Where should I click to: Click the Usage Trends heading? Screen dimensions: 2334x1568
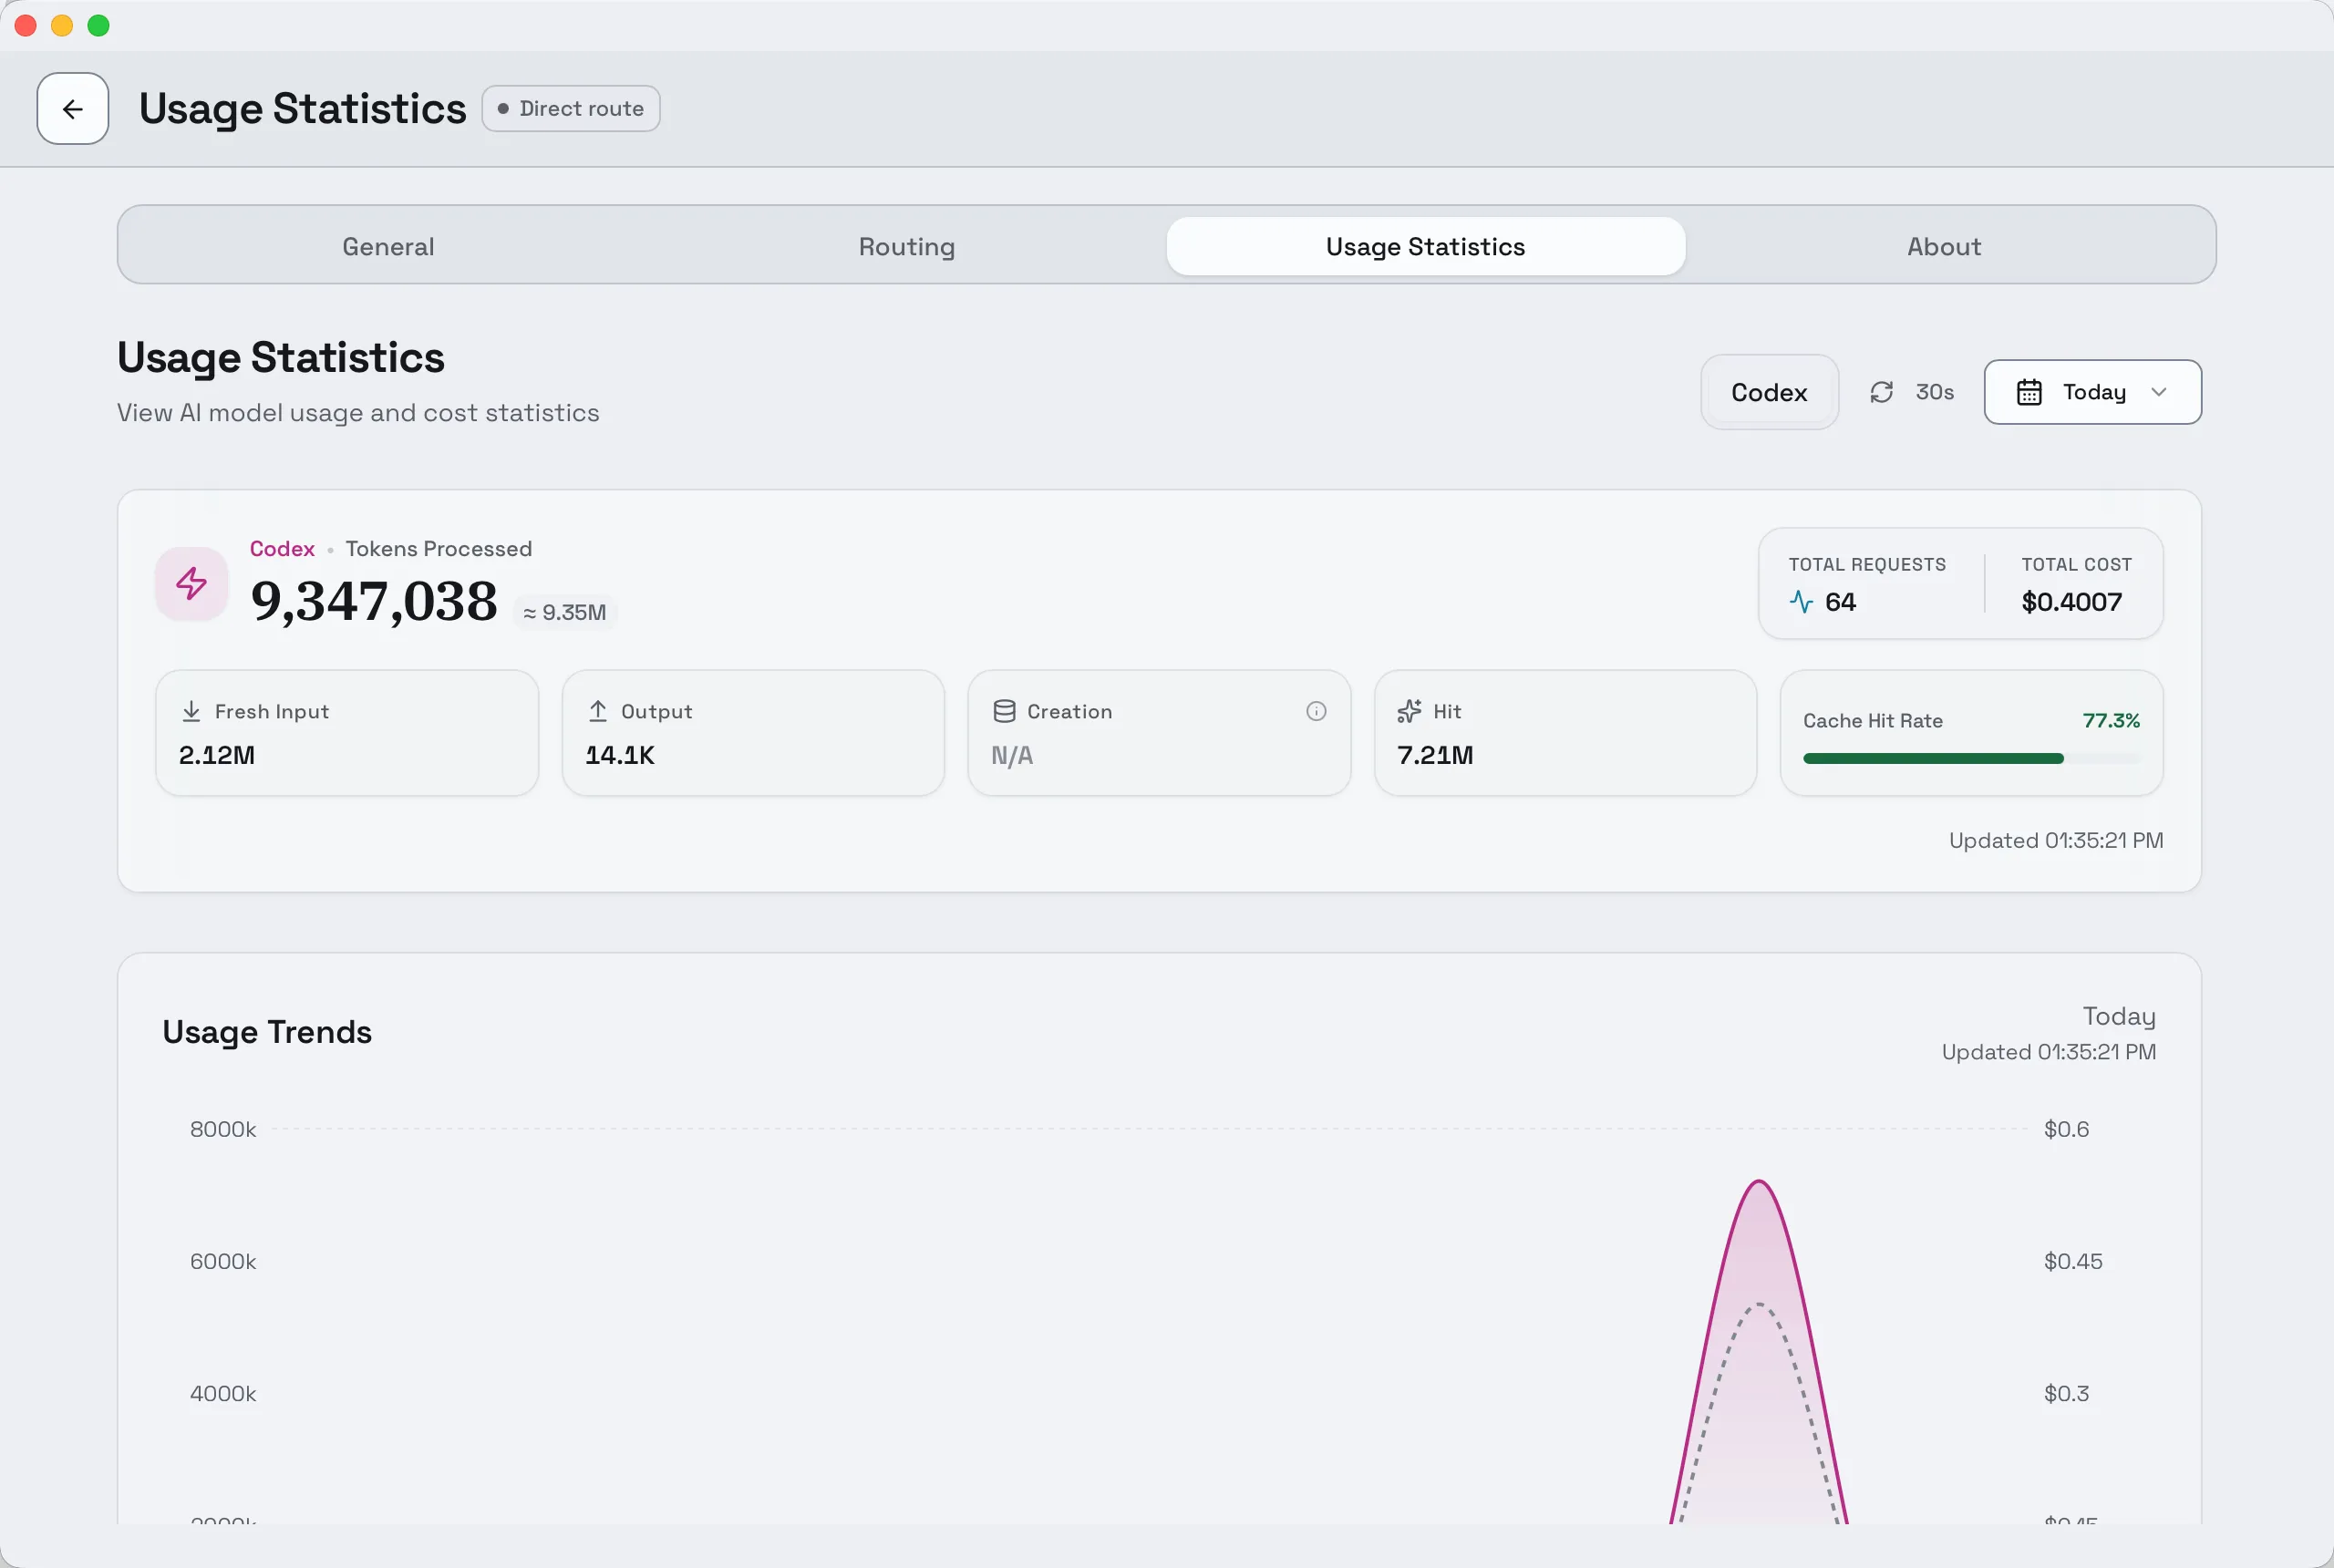pos(267,1031)
